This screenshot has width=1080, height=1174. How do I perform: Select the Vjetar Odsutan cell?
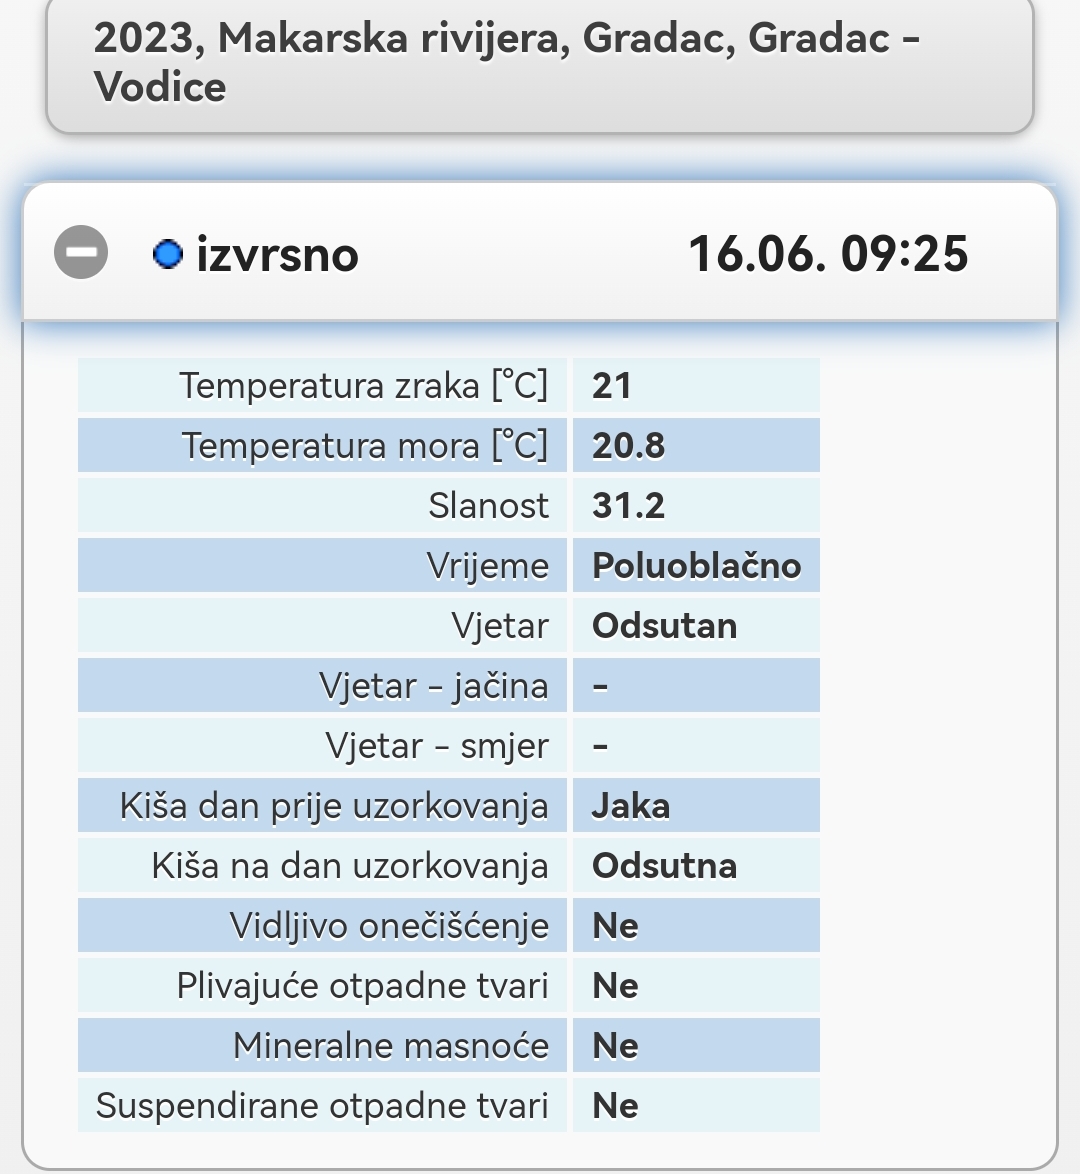click(x=697, y=625)
